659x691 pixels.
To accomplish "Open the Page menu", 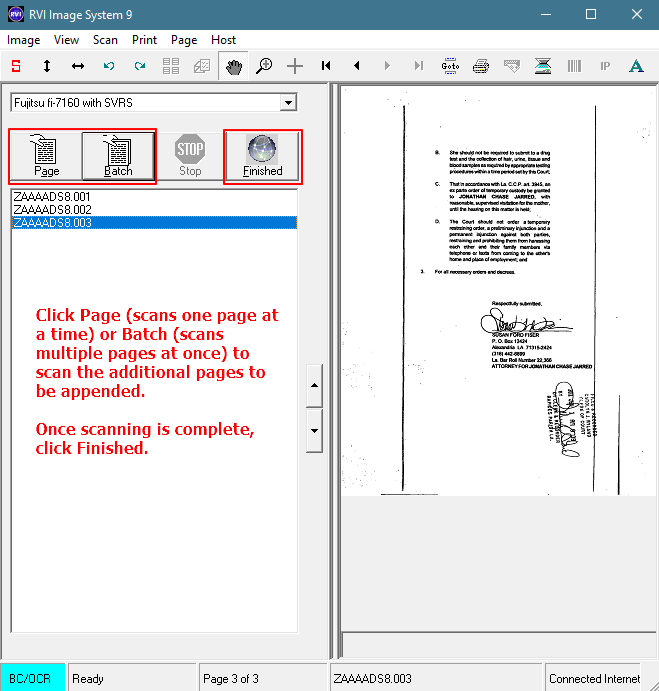I will coord(184,40).
